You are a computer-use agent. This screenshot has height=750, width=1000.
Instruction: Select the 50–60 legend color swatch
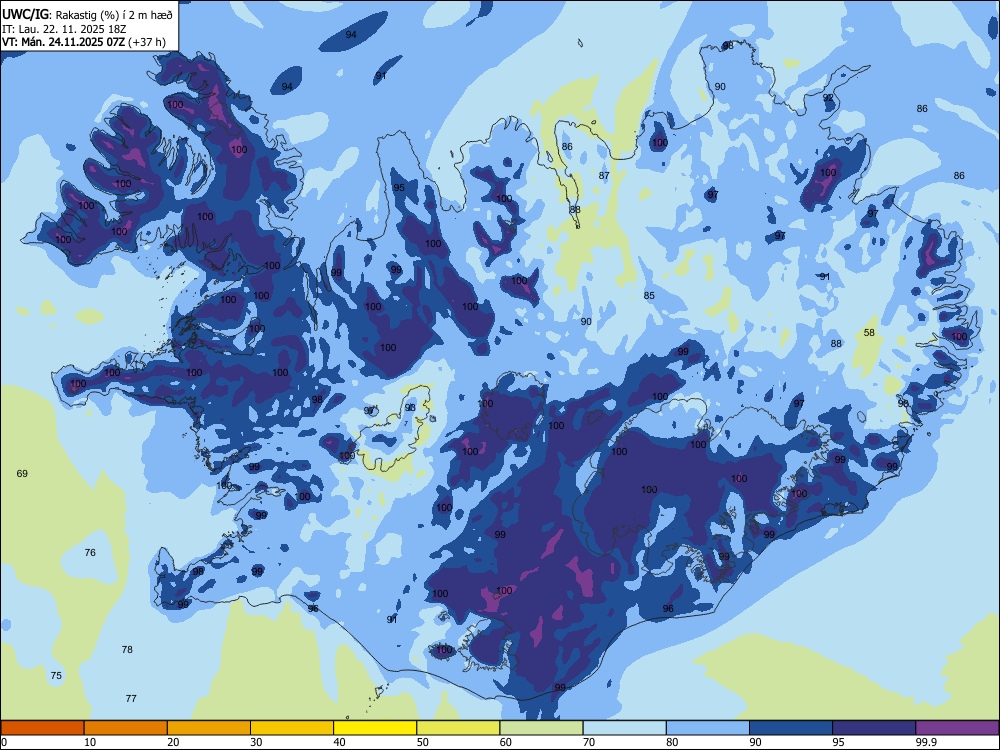click(458, 728)
